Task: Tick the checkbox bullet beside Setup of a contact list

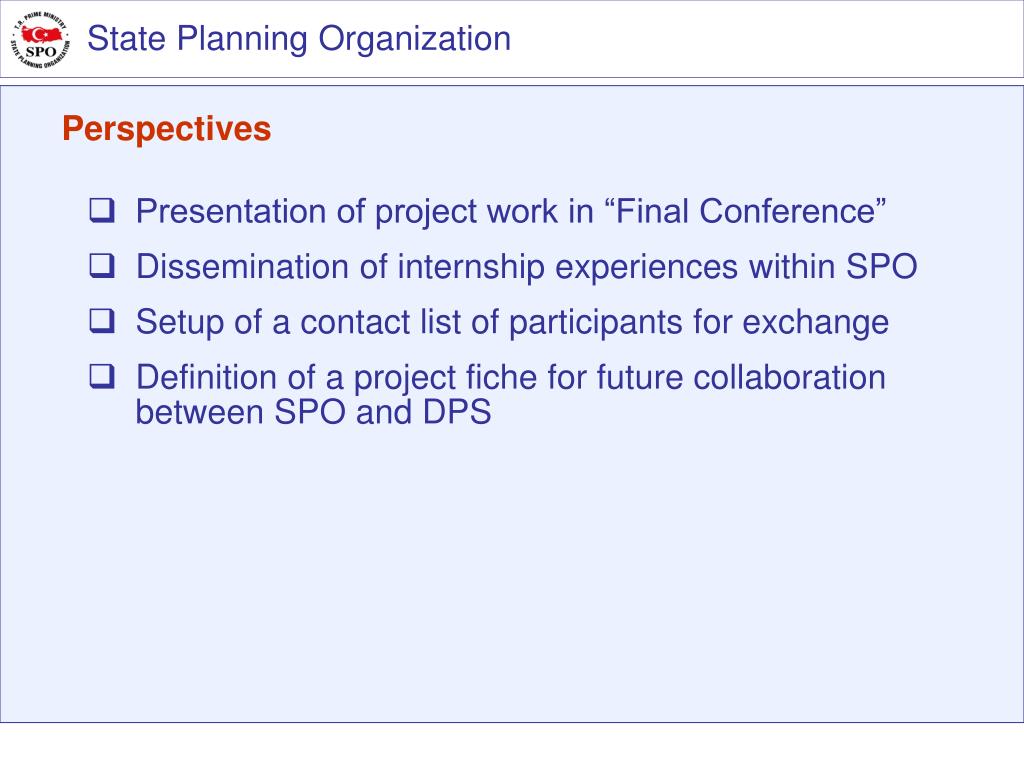Action: click(102, 321)
